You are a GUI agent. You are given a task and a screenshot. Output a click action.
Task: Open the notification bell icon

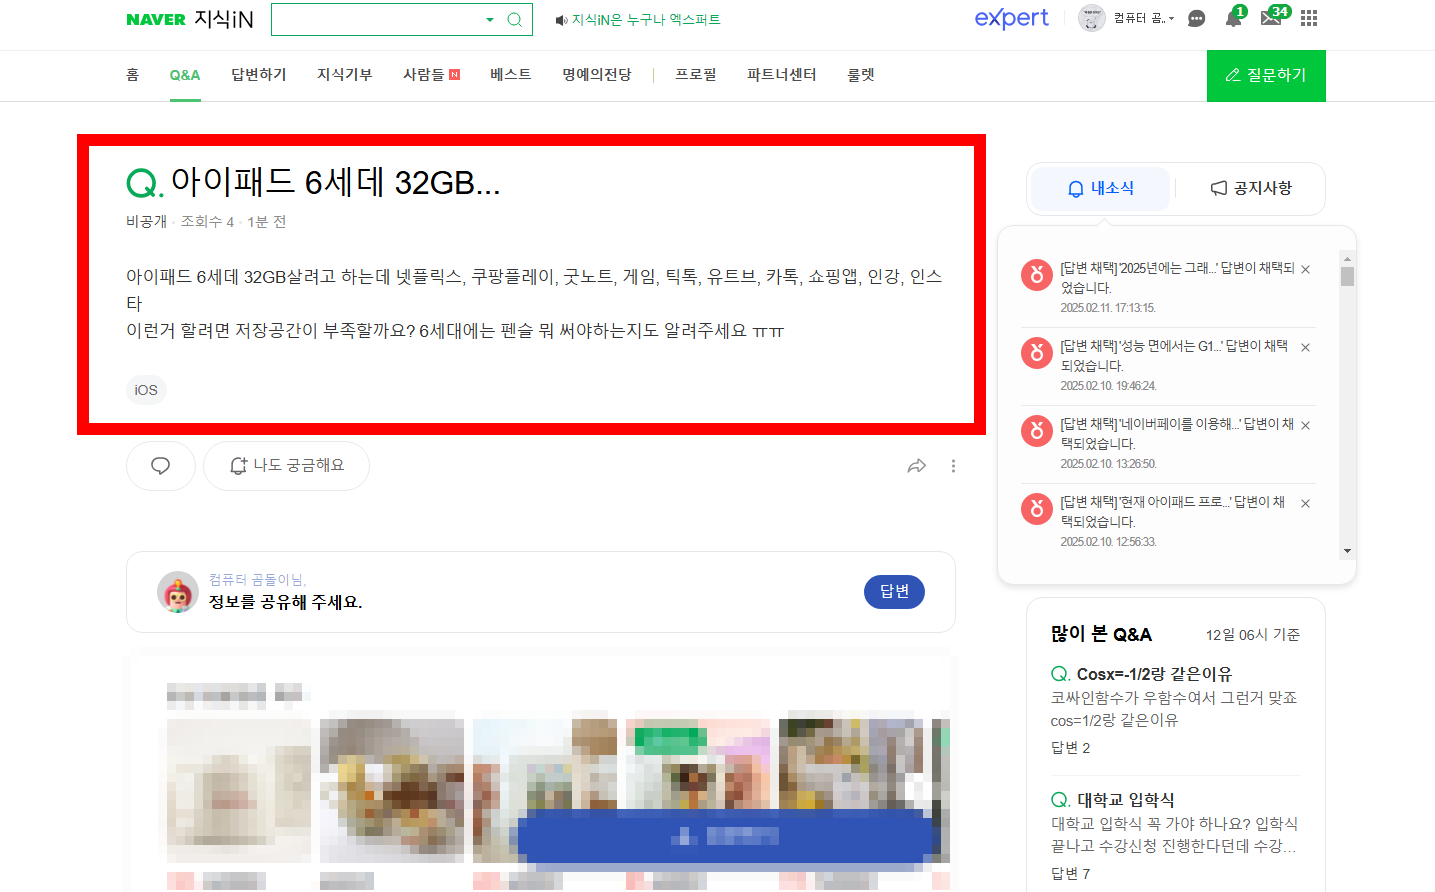(1233, 18)
